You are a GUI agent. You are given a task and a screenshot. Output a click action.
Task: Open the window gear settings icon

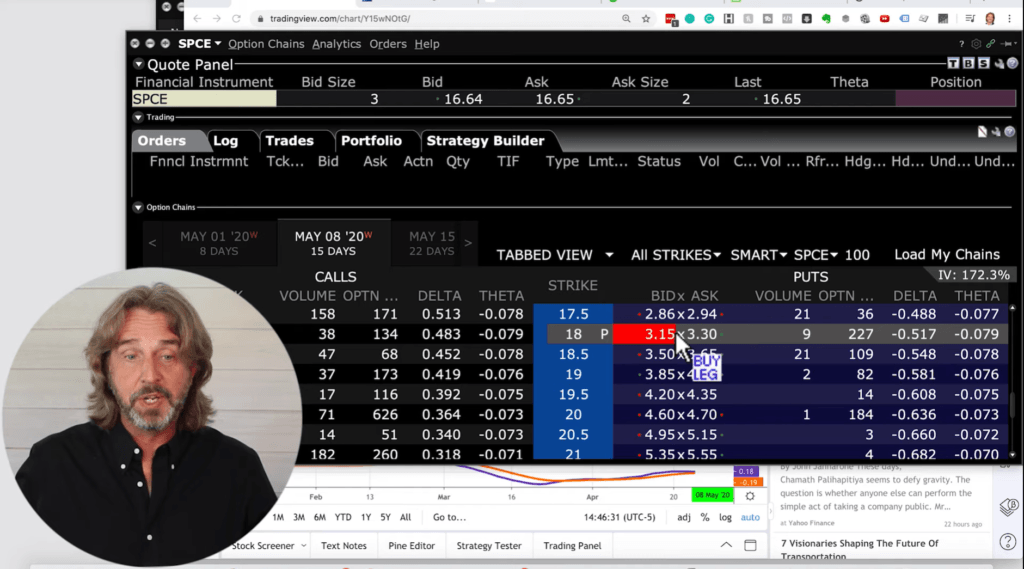click(976, 44)
